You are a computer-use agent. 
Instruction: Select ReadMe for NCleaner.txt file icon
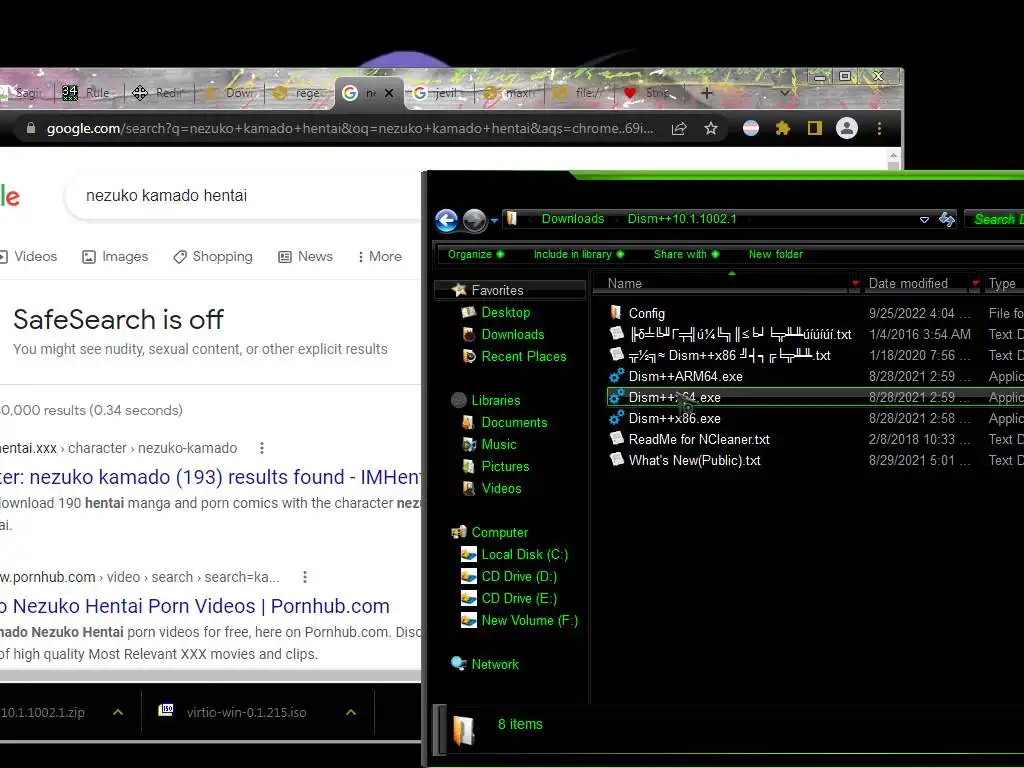[x=616, y=438]
